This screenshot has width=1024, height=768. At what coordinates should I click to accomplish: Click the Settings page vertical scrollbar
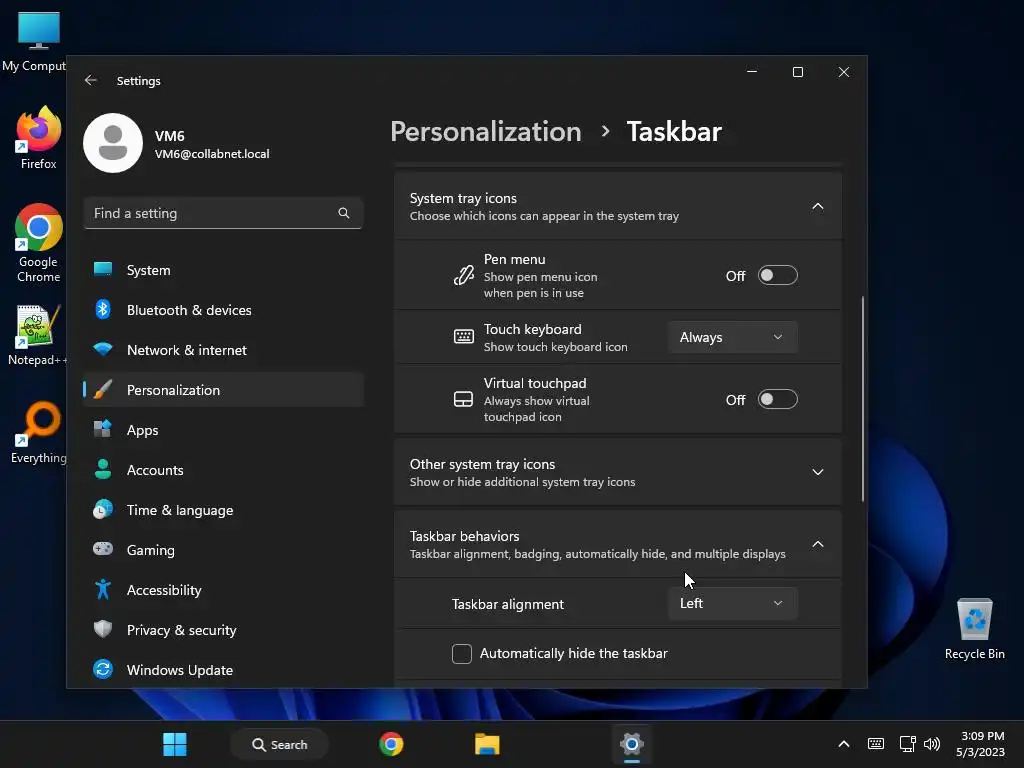coord(863,398)
